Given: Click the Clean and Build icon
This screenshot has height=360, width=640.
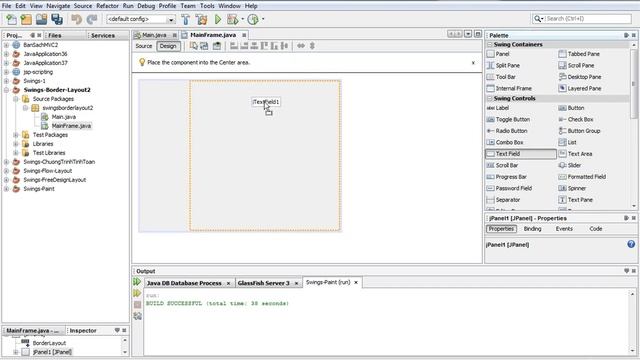Looking at the screenshot, I should pyautogui.click(x=201, y=19).
